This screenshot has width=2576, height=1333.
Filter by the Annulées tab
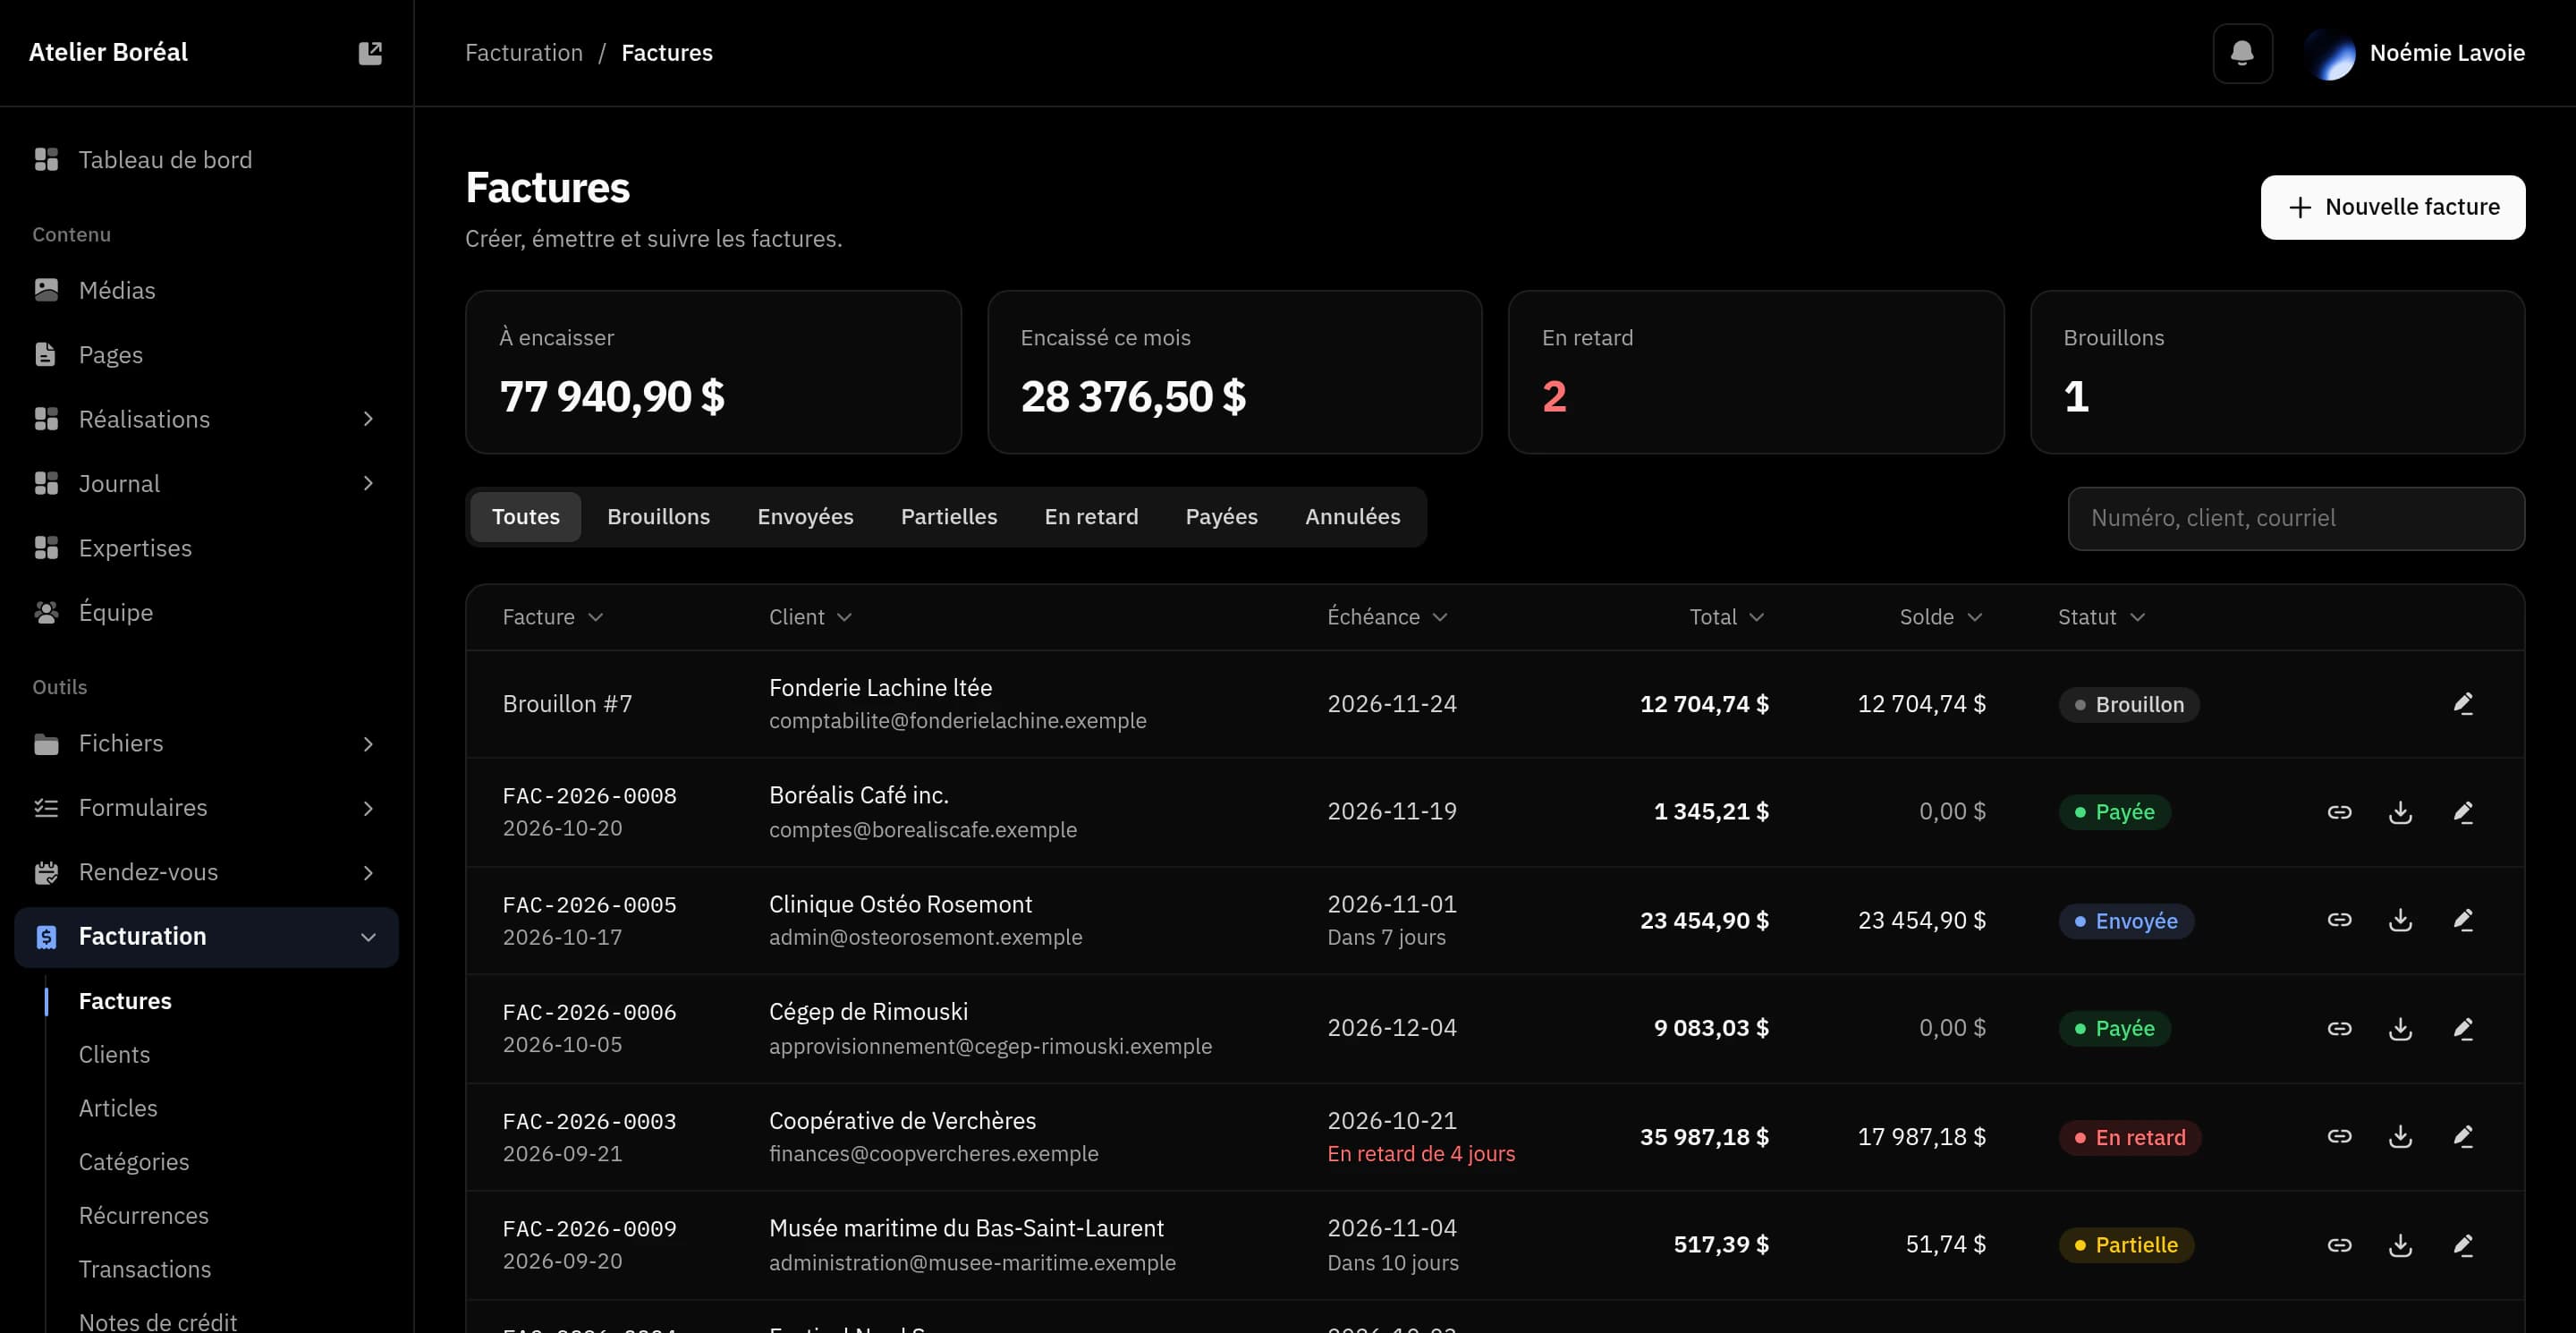1352,517
